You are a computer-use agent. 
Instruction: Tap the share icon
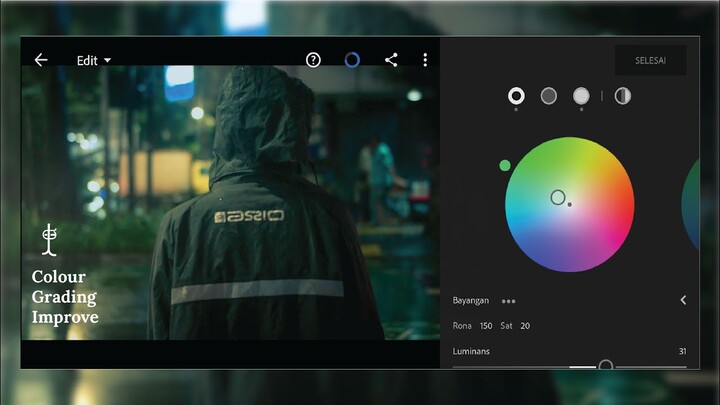391,60
